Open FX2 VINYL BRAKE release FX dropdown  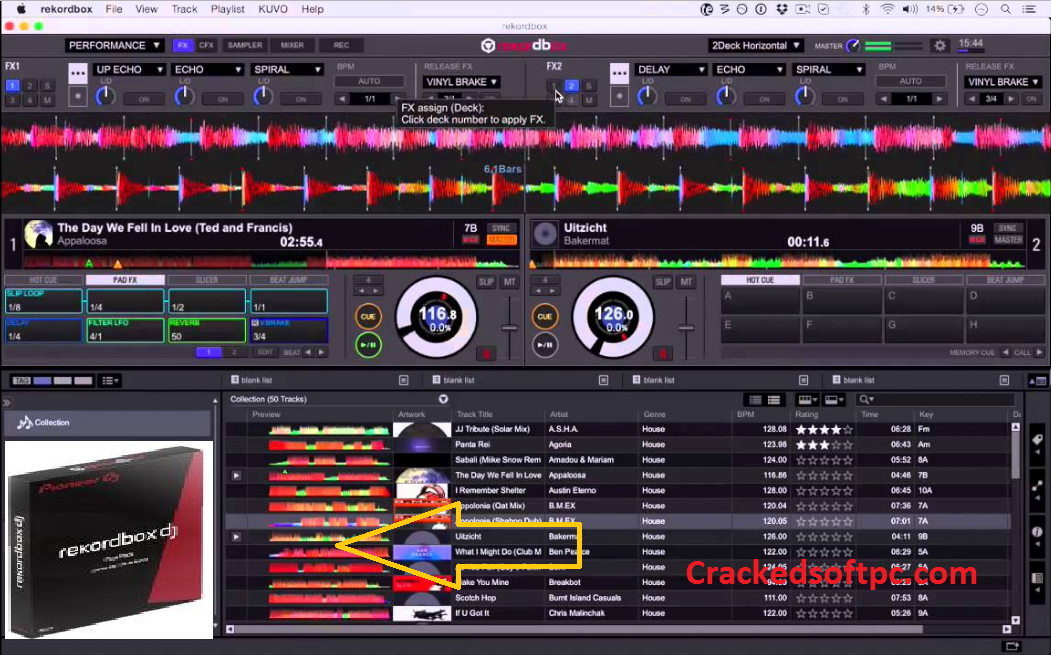1003,82
